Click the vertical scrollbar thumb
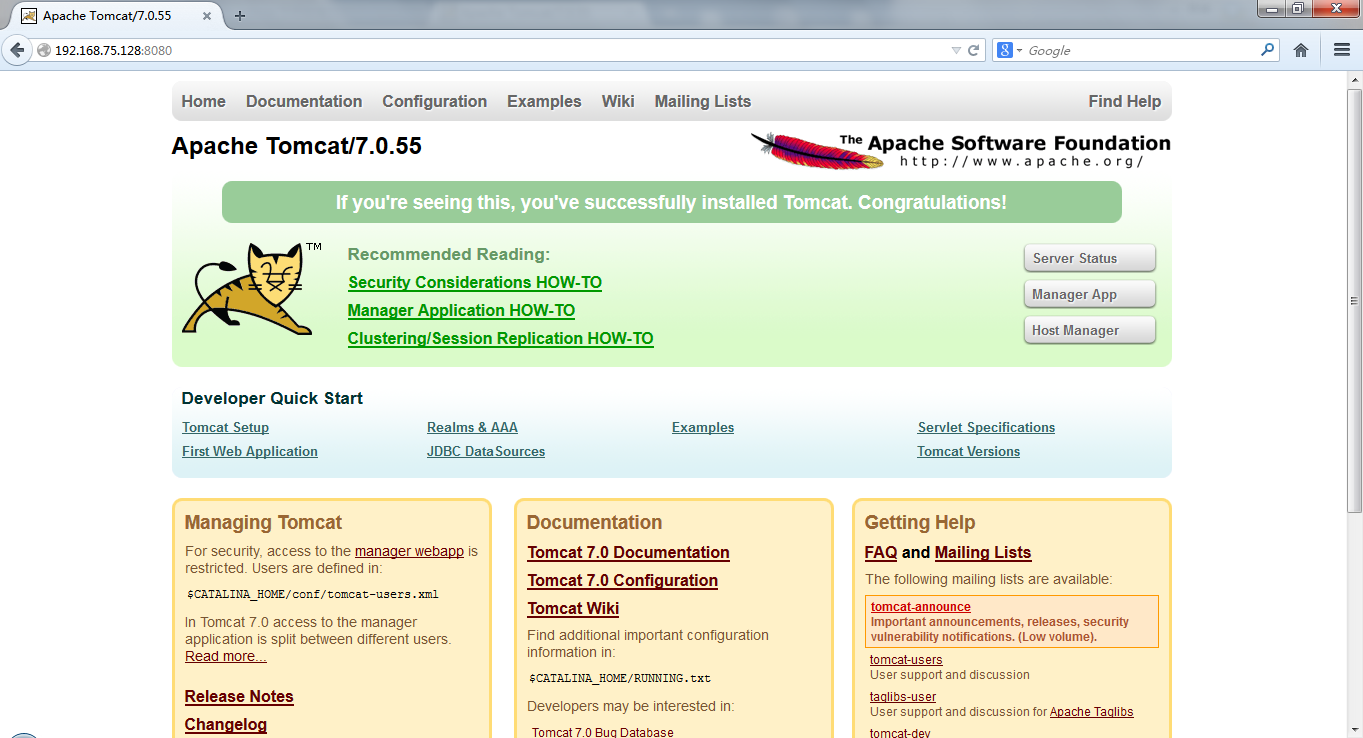The image size is (1363, 738). tap(1355, 300)
